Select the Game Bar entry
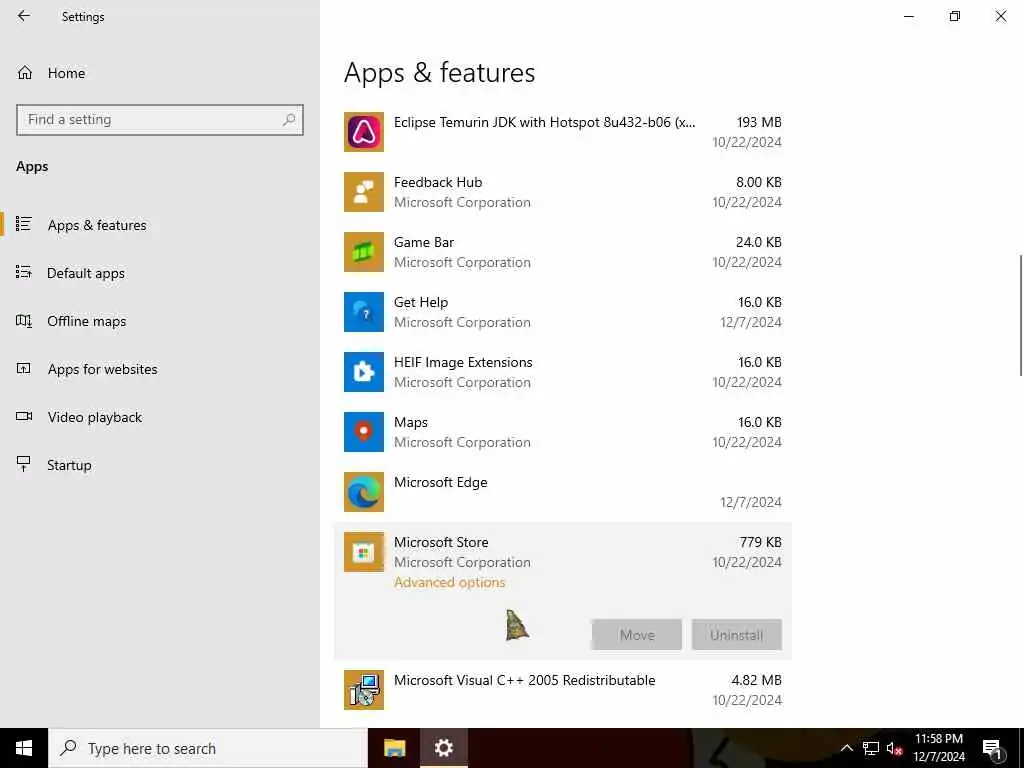This screenshot has width=1024, height=768. pyautogui.click(x=563, y=252)
